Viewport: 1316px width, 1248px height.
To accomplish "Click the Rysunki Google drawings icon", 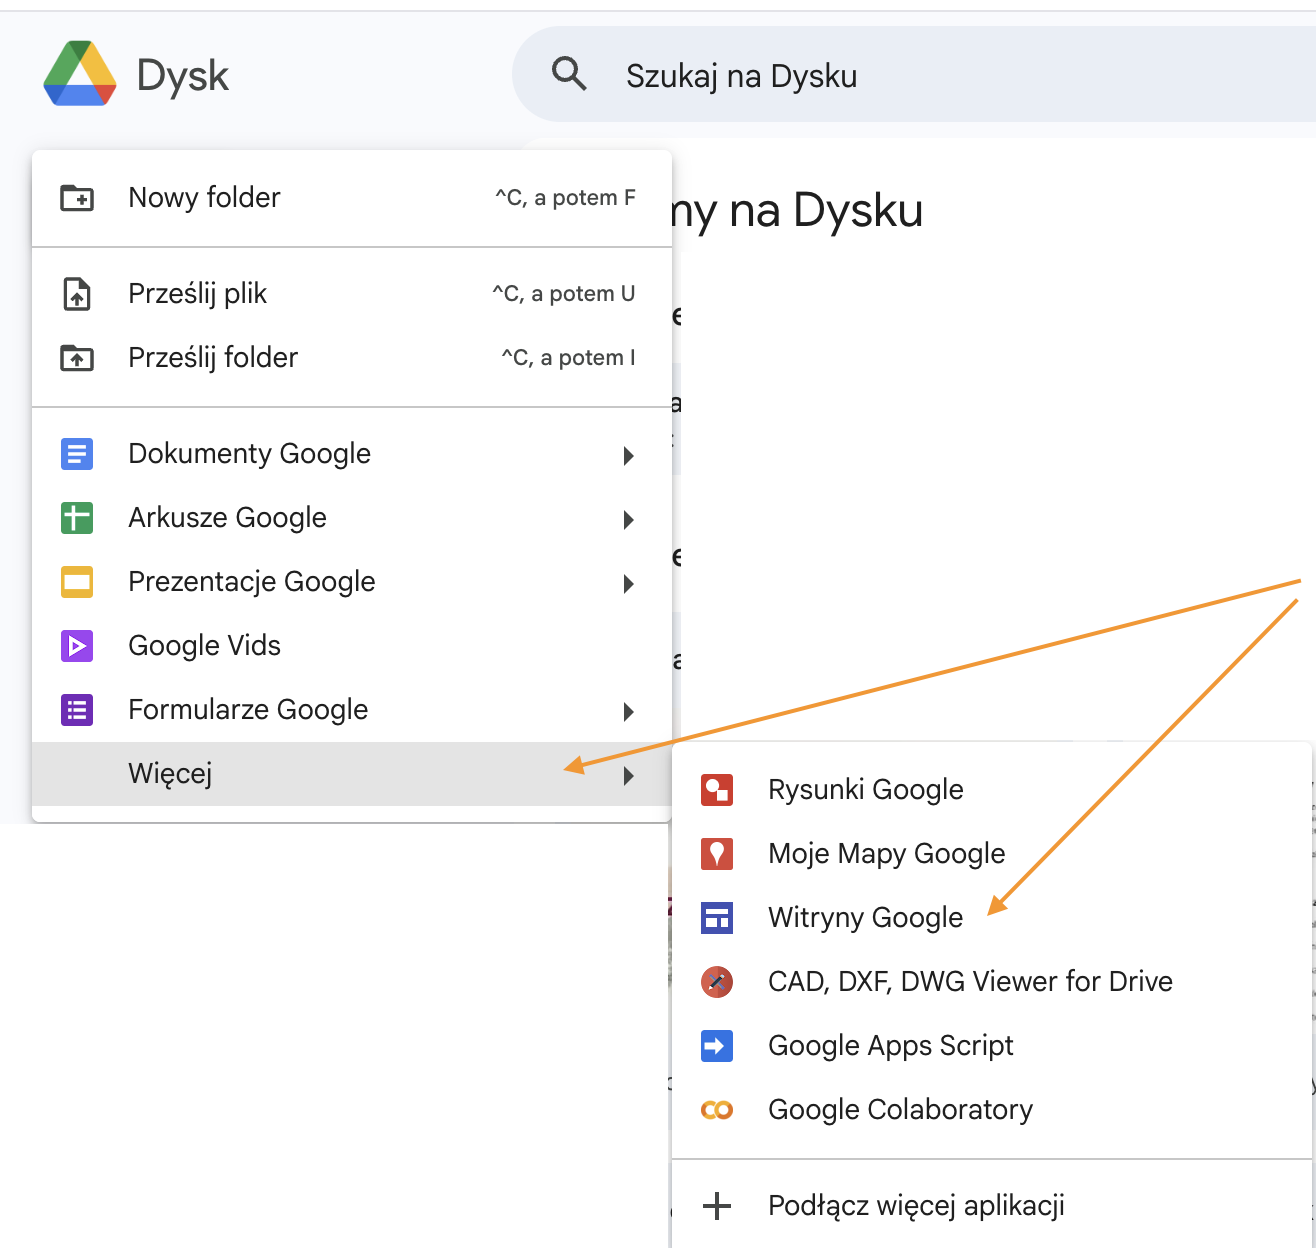I will coord(717,789).
